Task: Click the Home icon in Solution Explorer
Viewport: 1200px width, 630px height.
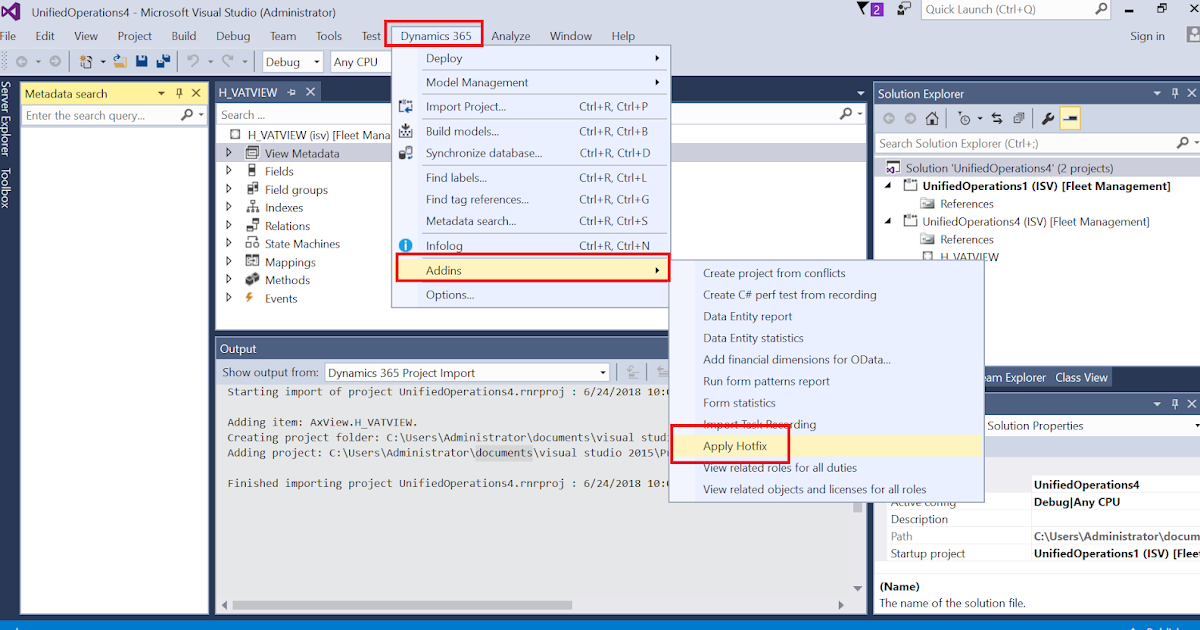Action: pos(932,117)
